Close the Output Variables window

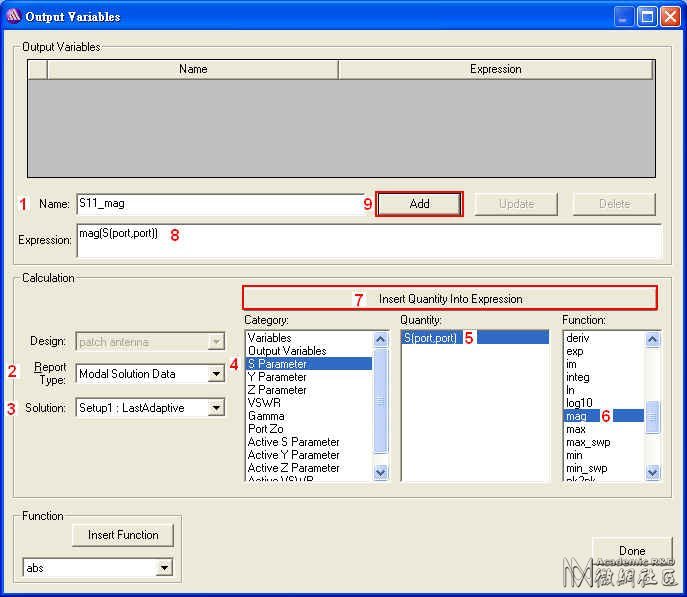coord(670,17)
